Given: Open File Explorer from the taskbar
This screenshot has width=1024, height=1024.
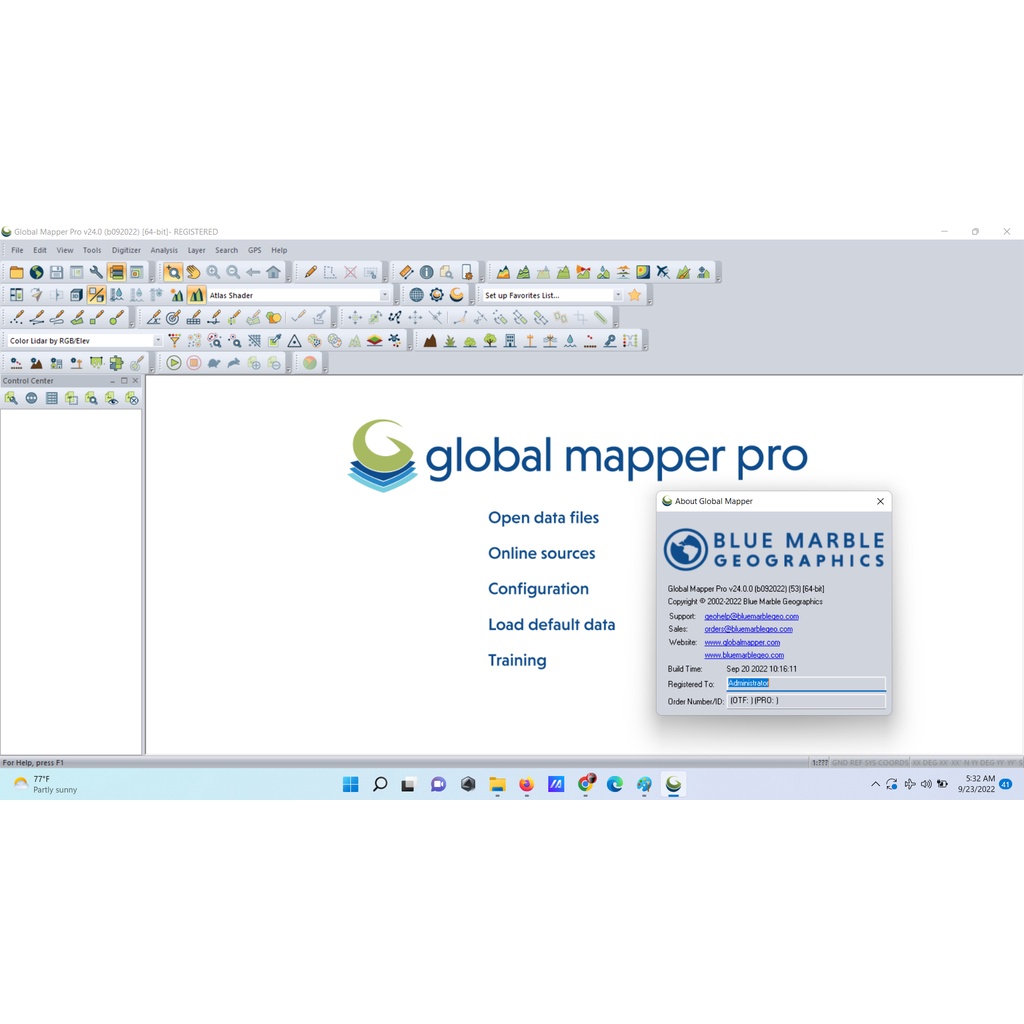Looking at the screenshot, I should coord(498,784).
